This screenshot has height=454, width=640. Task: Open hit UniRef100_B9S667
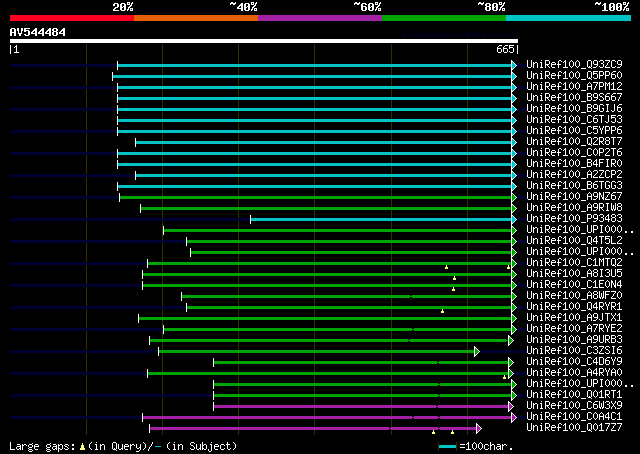coord(574,98)
